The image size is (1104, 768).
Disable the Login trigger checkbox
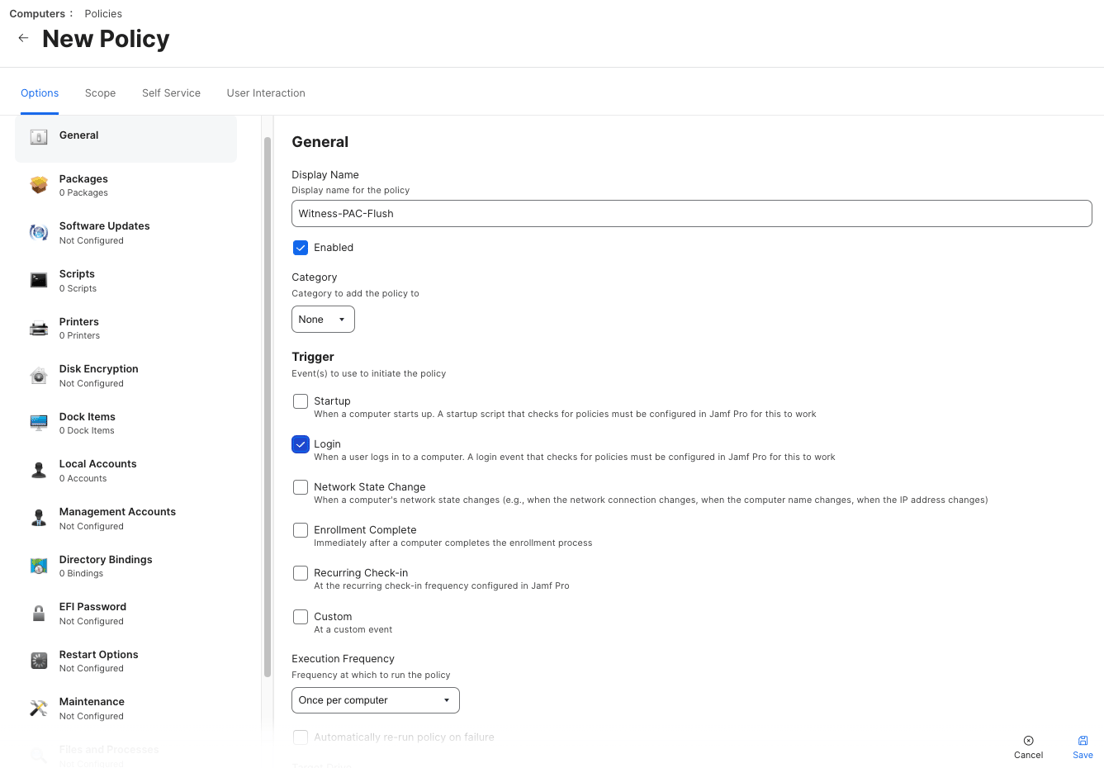point(301,444)
